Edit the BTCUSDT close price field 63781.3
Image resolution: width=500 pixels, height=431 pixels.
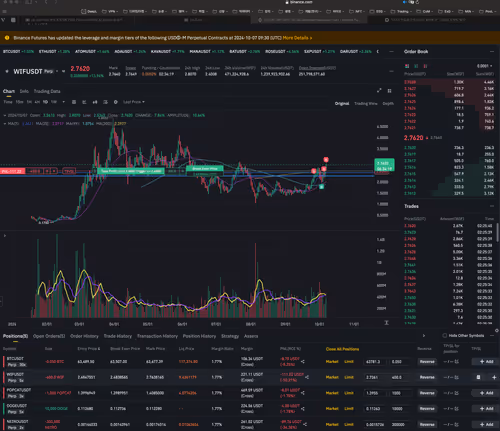(375, 362)
